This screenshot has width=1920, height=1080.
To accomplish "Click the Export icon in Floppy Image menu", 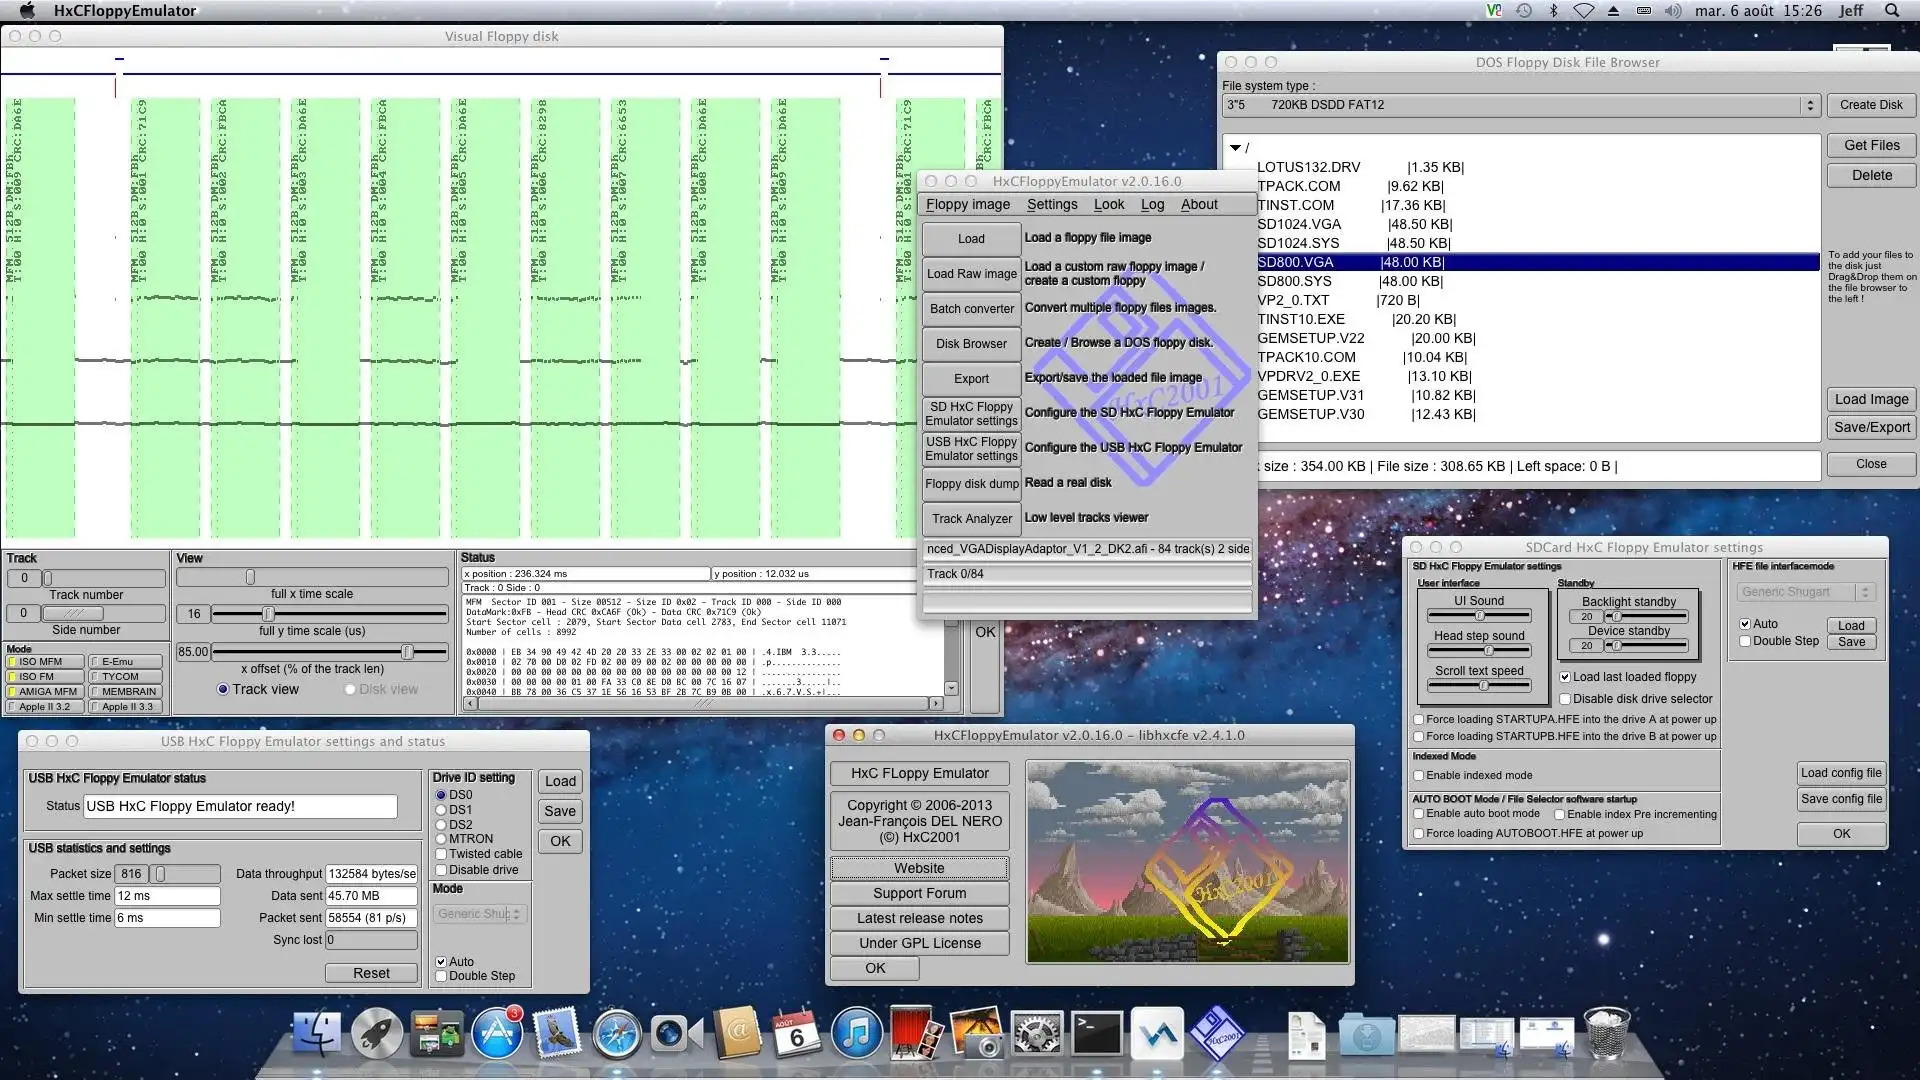I will point(972,377).
